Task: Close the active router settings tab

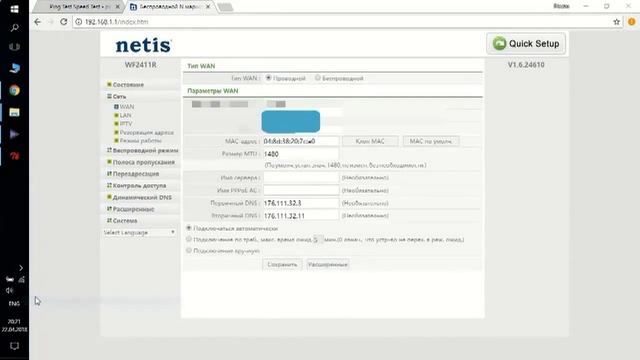Action: tap(208, 7)
